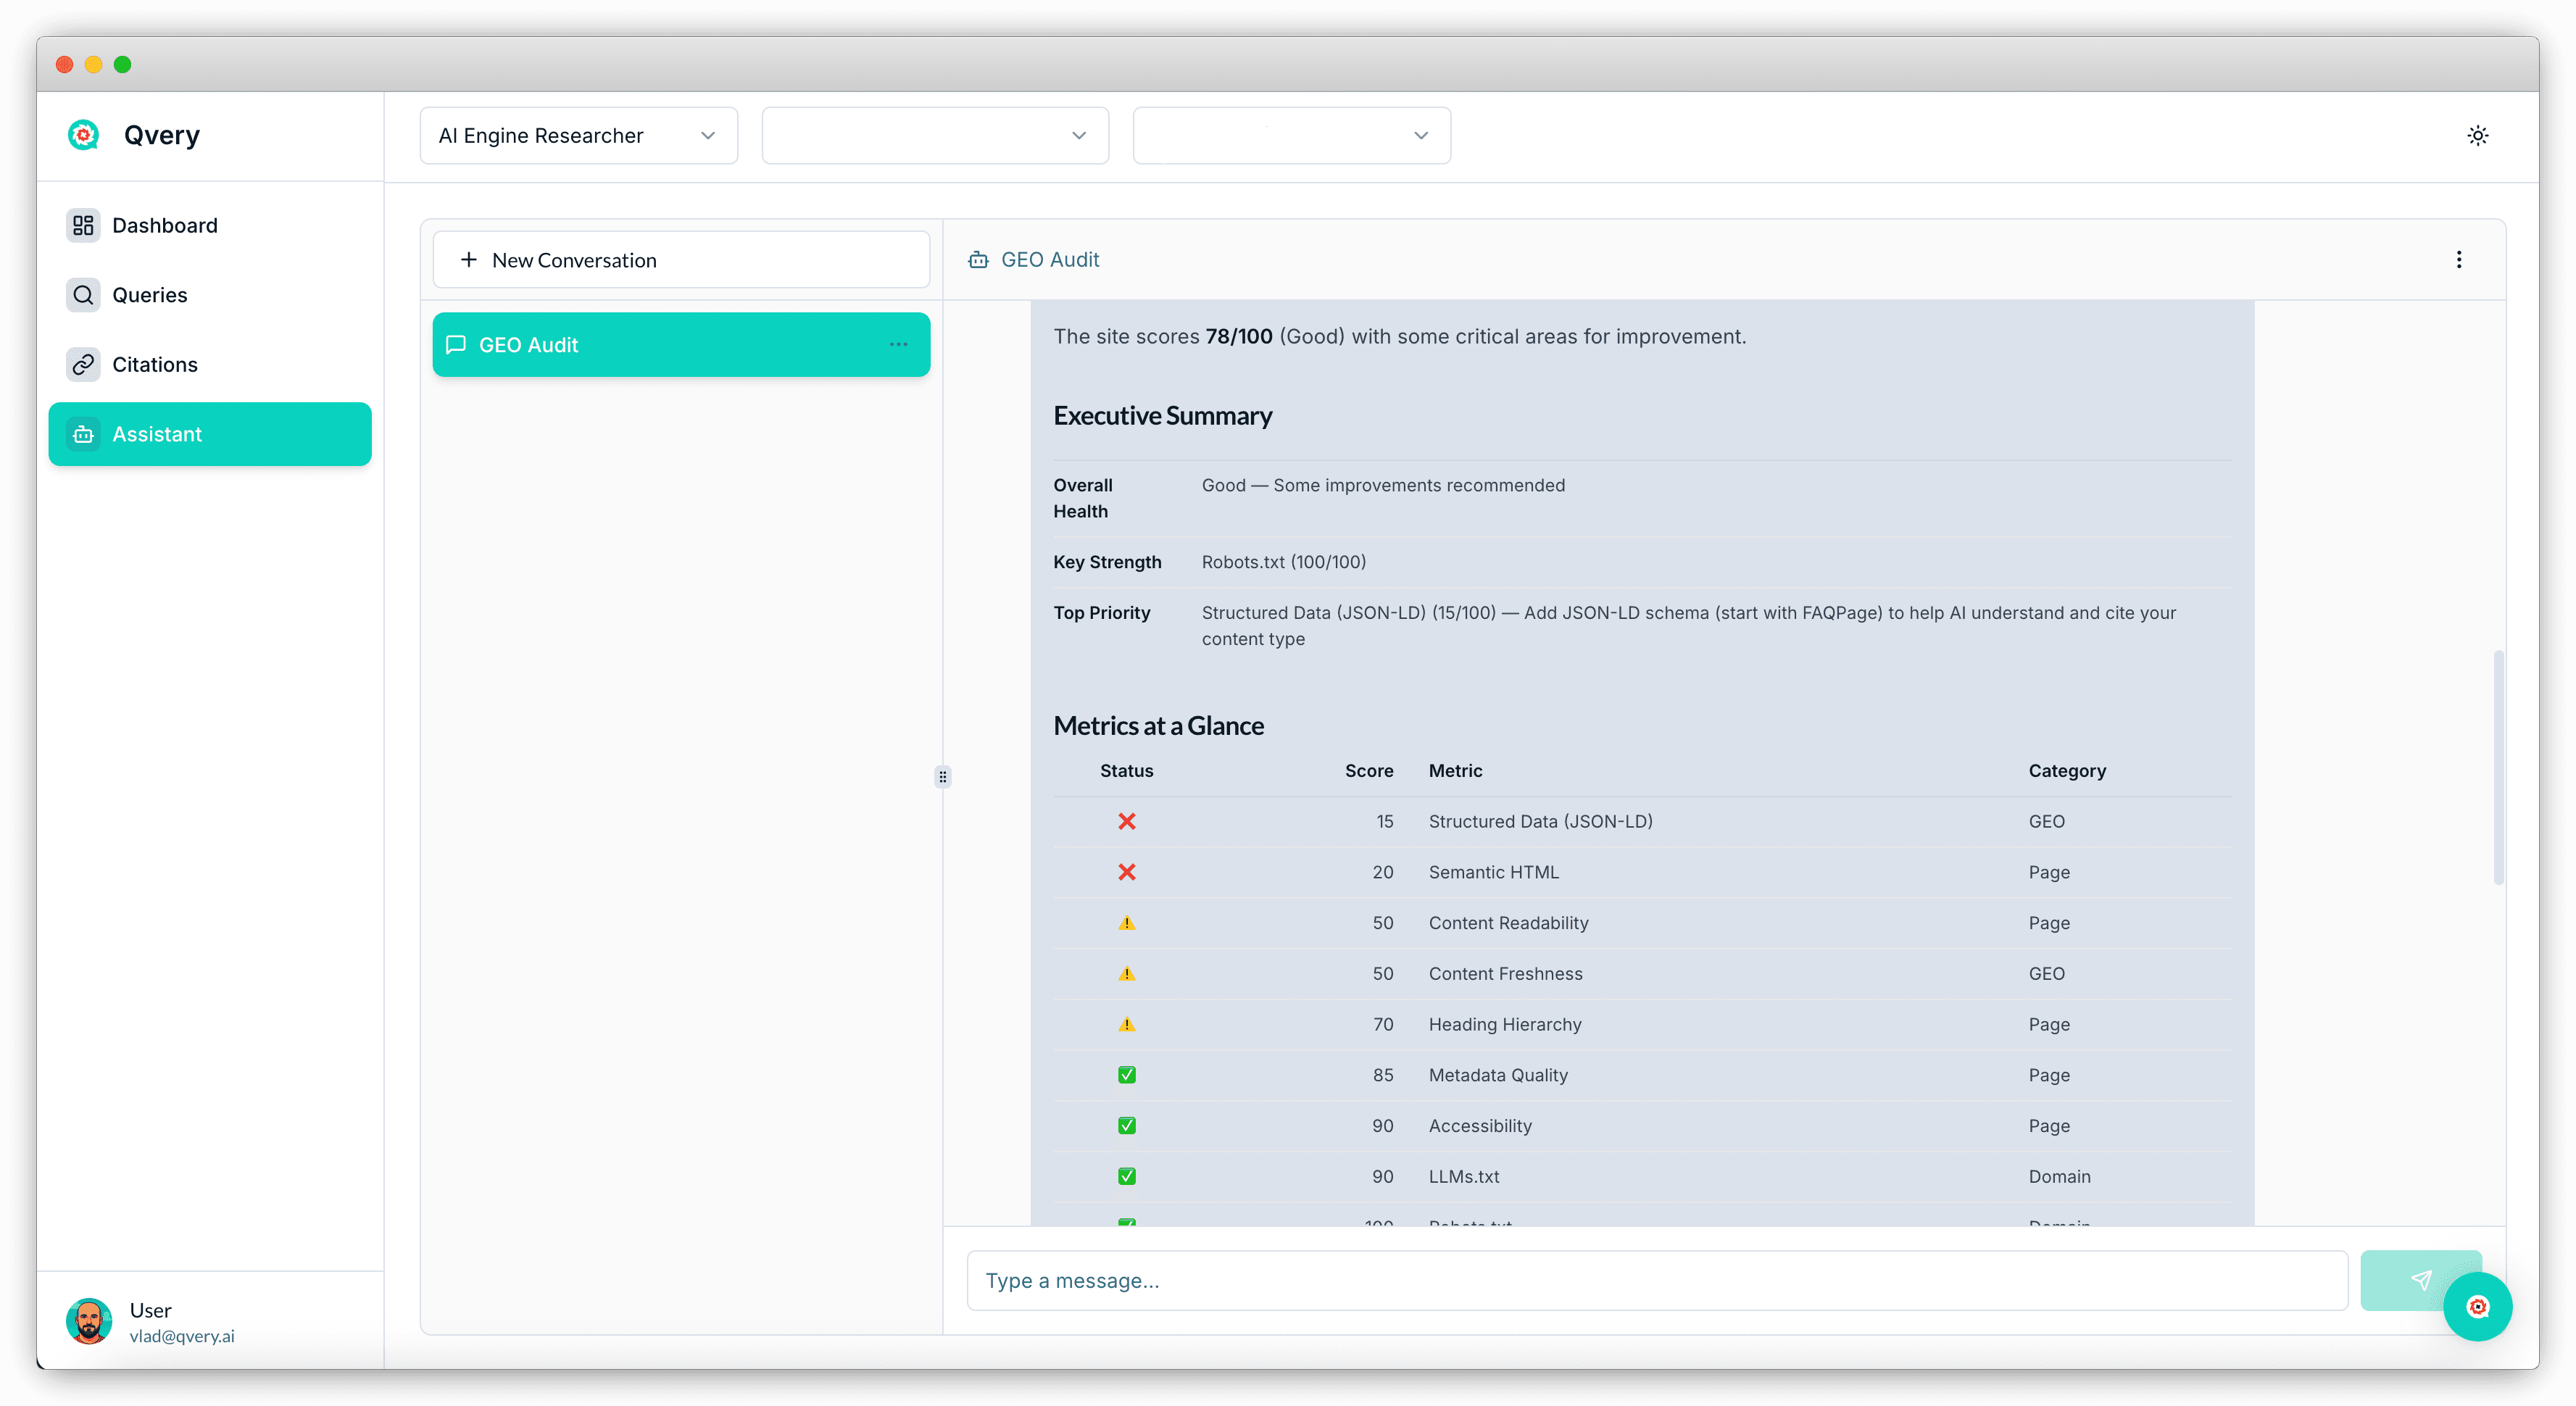
Task: Start a New Conversation
Action: [680, 260]
